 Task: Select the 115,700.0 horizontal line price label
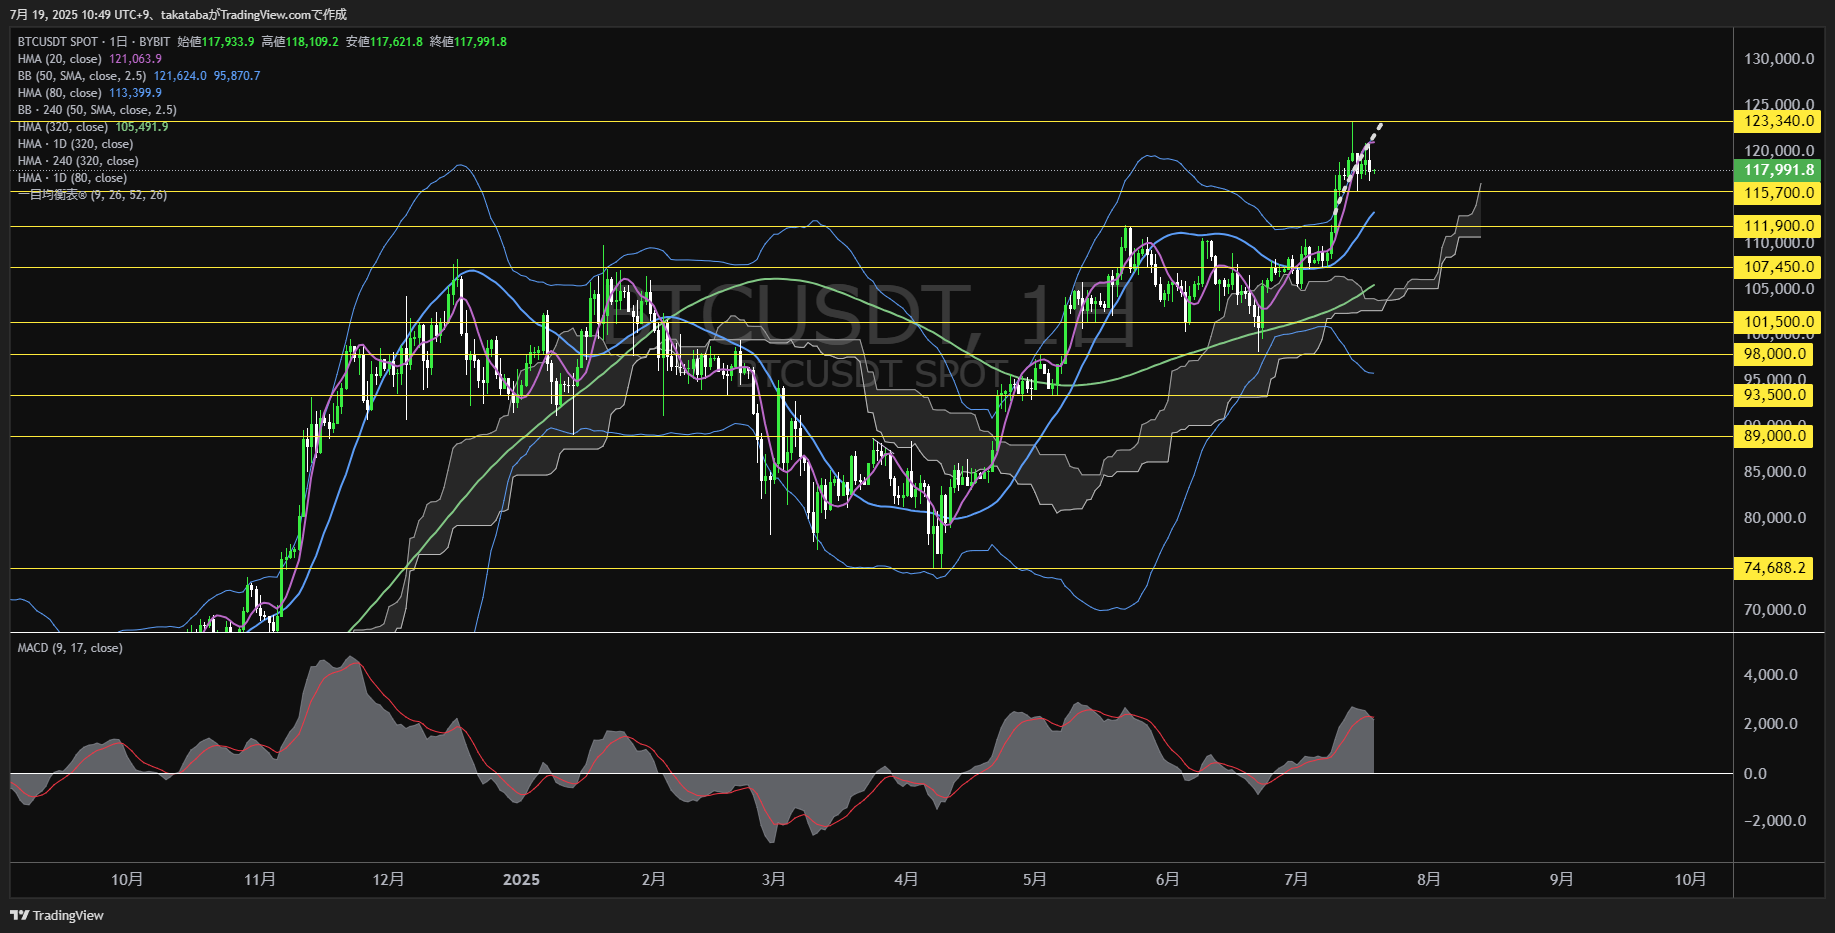[1777, 193]
